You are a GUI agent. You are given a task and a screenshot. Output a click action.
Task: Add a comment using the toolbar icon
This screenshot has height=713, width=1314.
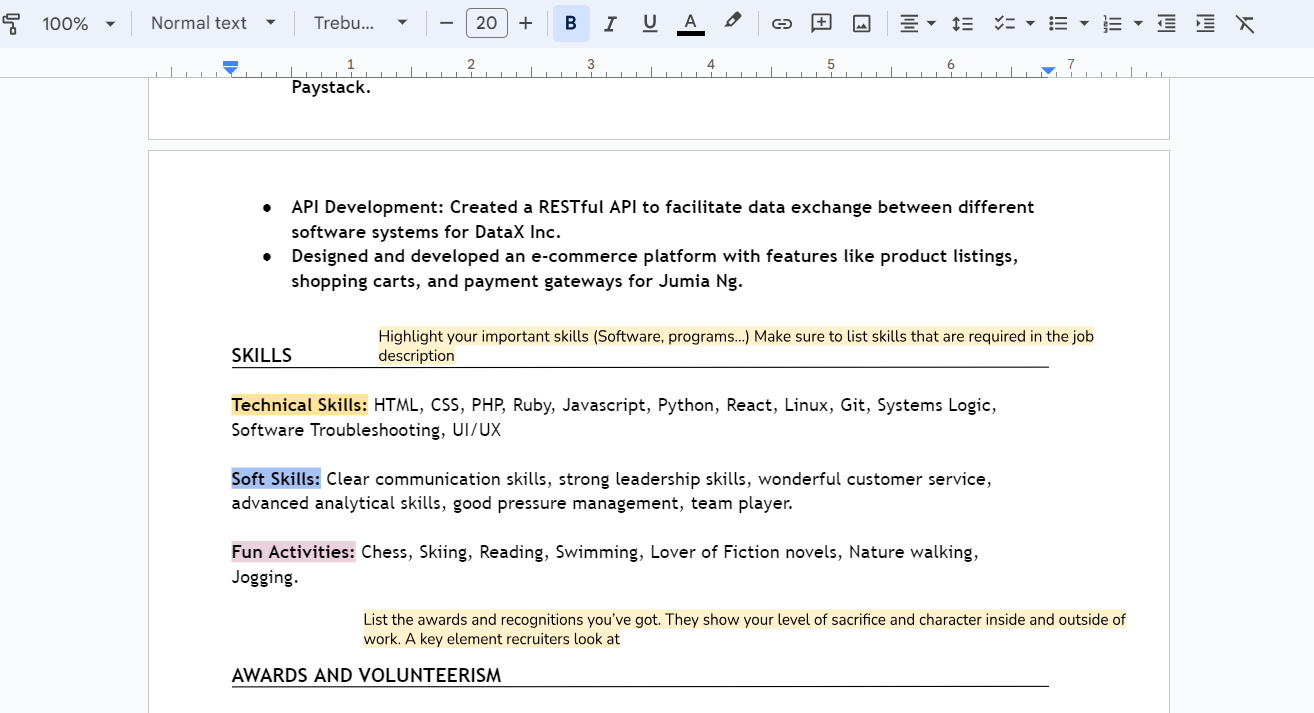point(822,23)
